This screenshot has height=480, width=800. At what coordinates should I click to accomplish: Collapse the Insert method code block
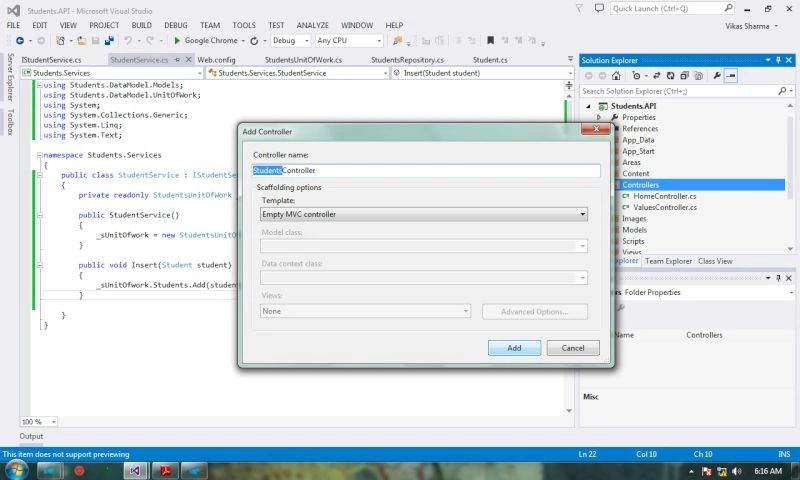point(39,265)
